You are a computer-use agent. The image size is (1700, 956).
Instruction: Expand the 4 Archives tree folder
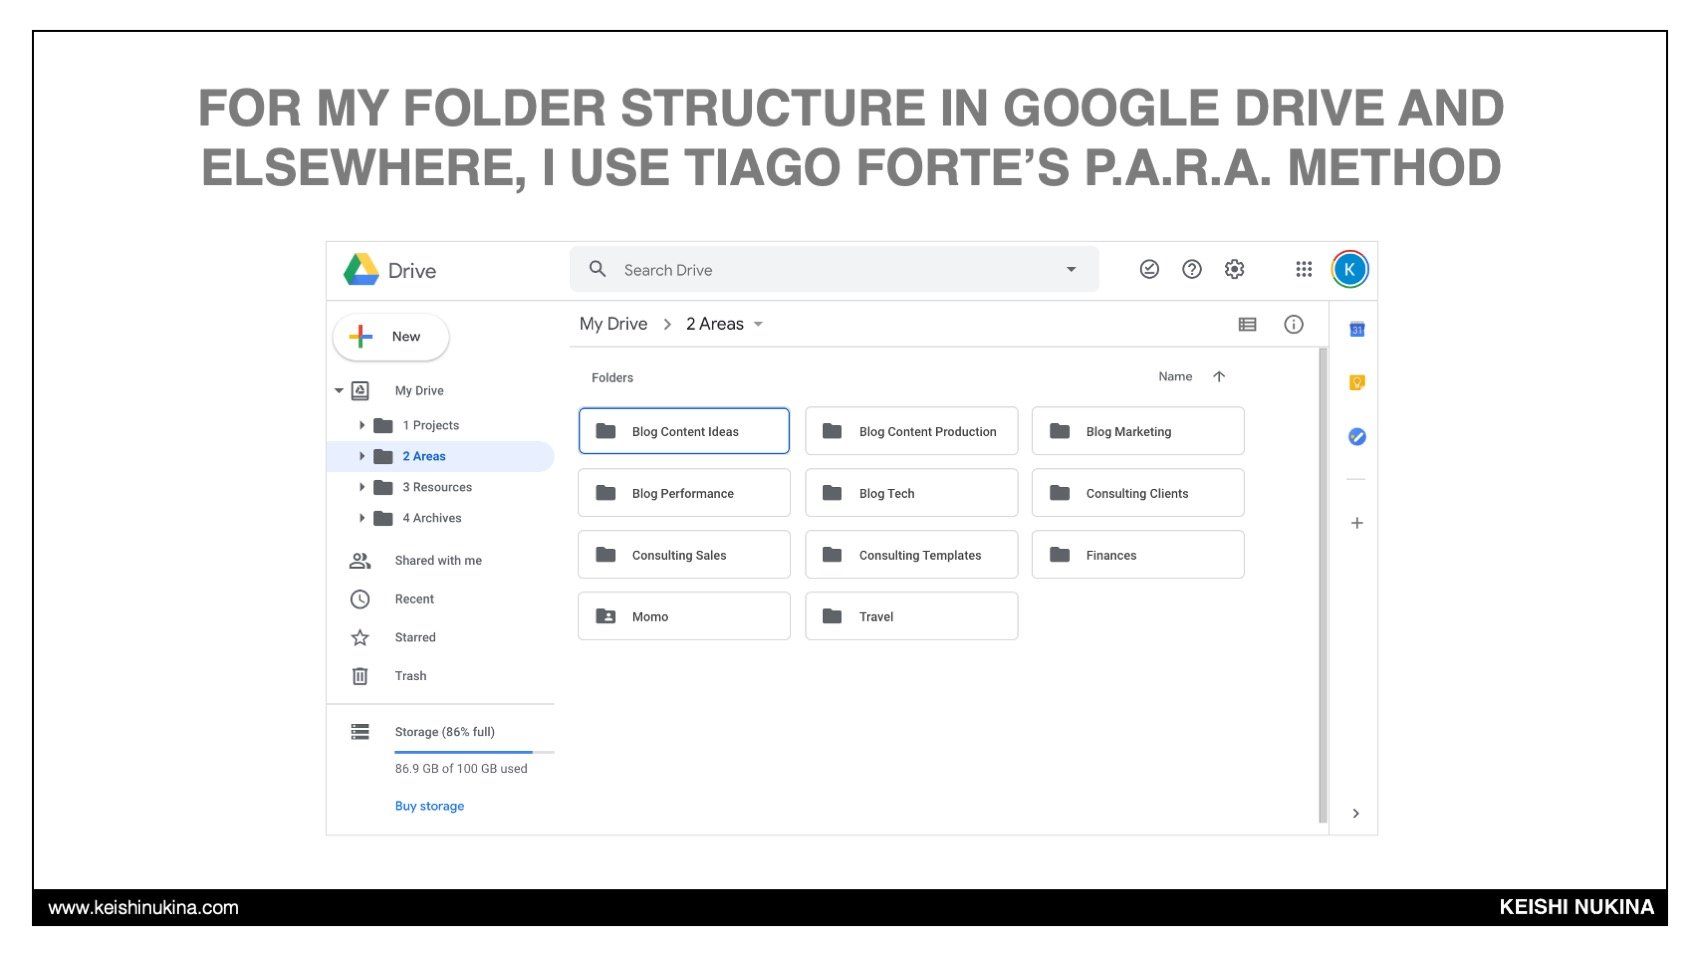(362, 518)
